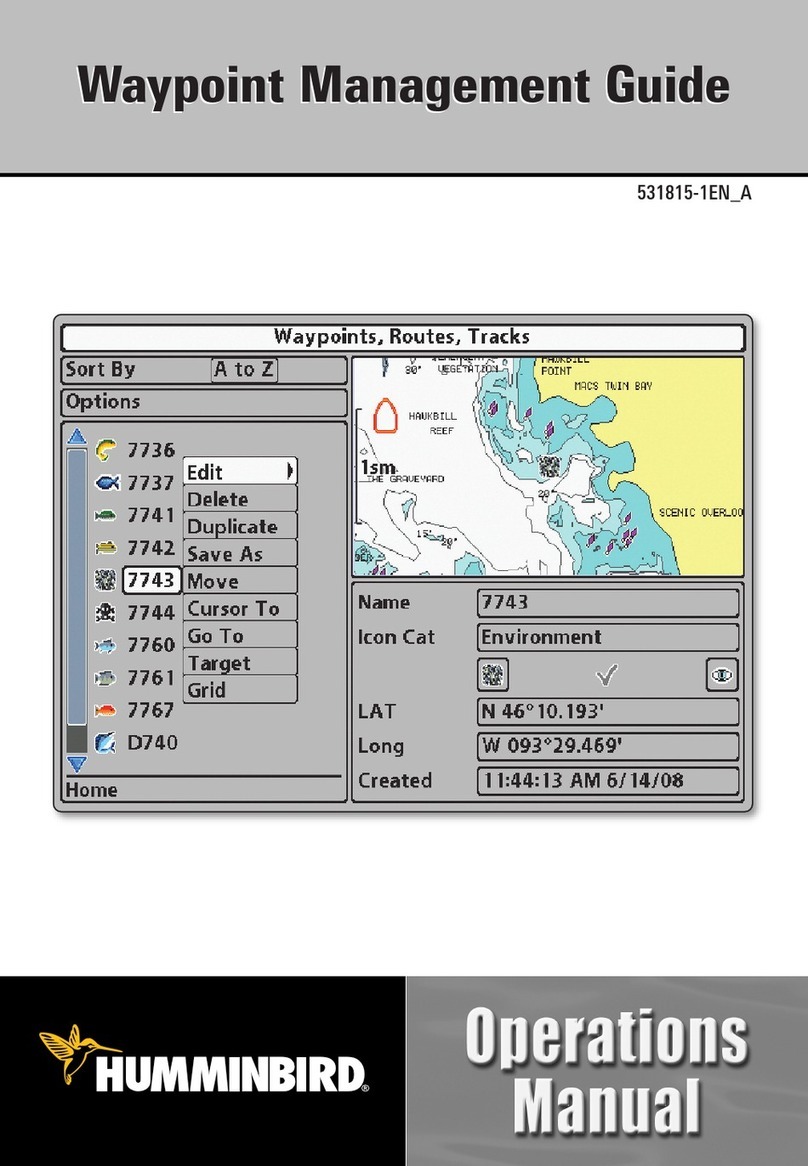Viewport: 808px width, 1166px height.
Task: Click the Name field showing 7743
Action: pyautogui.click(x=608, y=602)
